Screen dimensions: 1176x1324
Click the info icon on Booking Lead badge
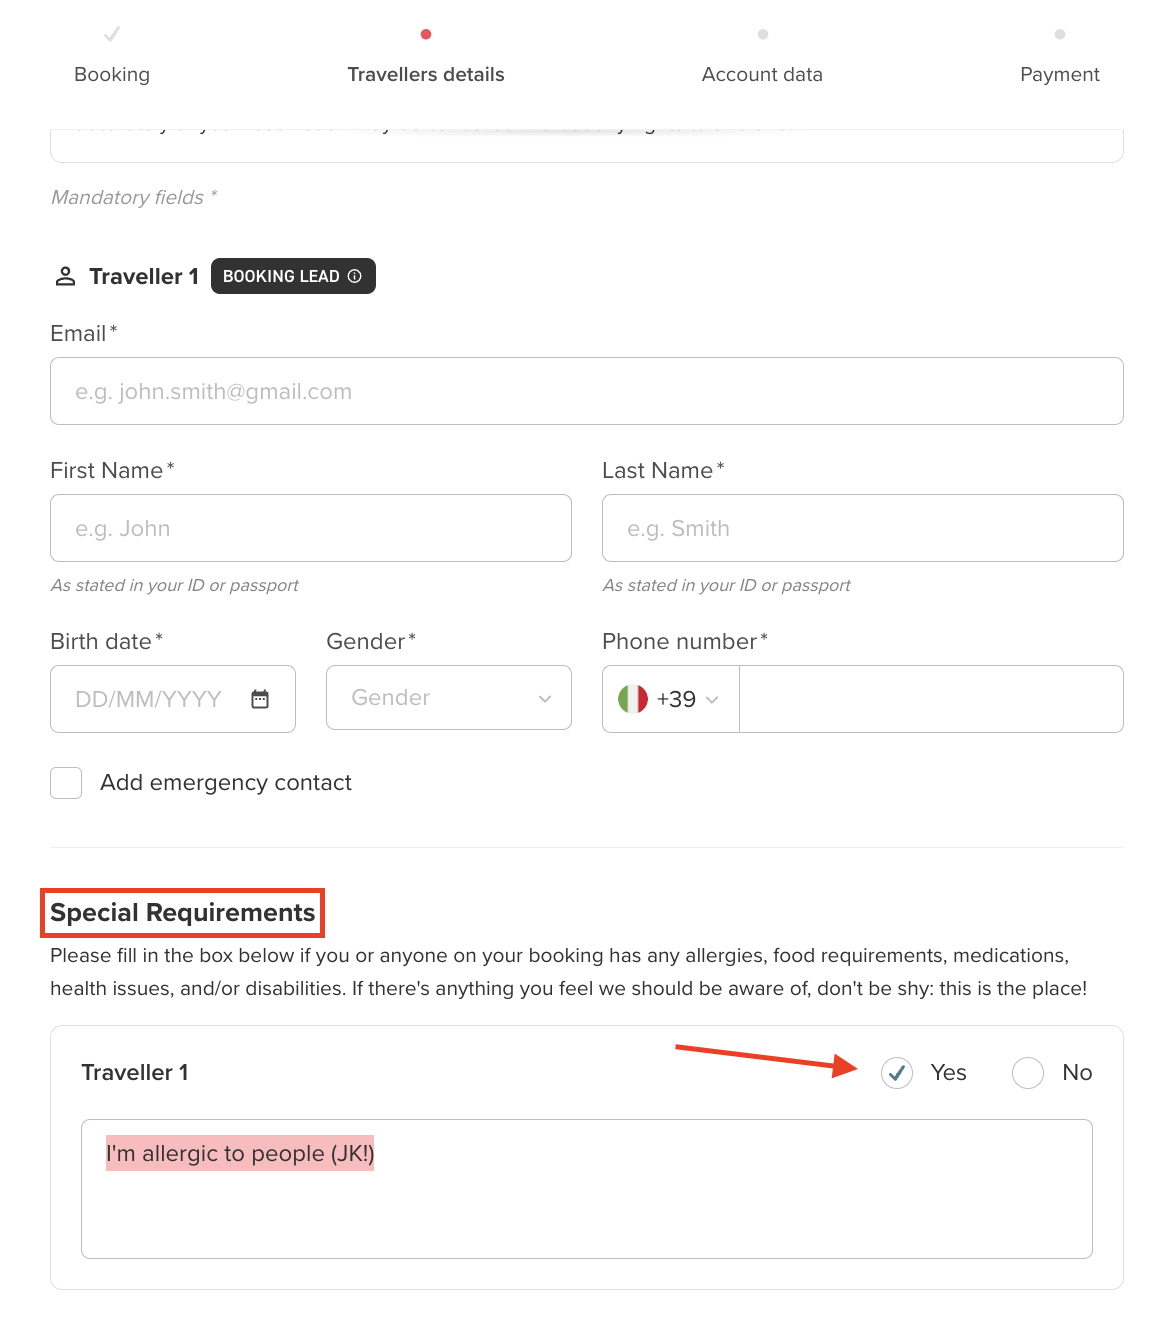[355, 276]
